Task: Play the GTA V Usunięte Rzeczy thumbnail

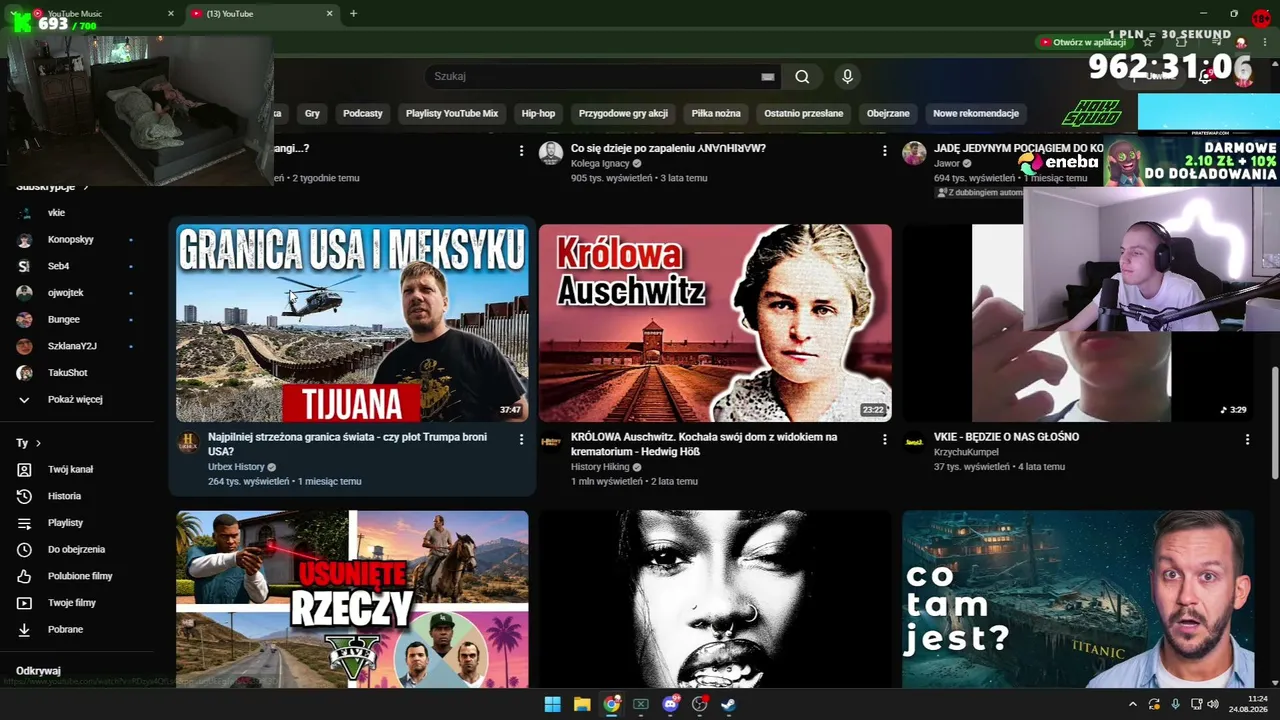Action: 352,599
